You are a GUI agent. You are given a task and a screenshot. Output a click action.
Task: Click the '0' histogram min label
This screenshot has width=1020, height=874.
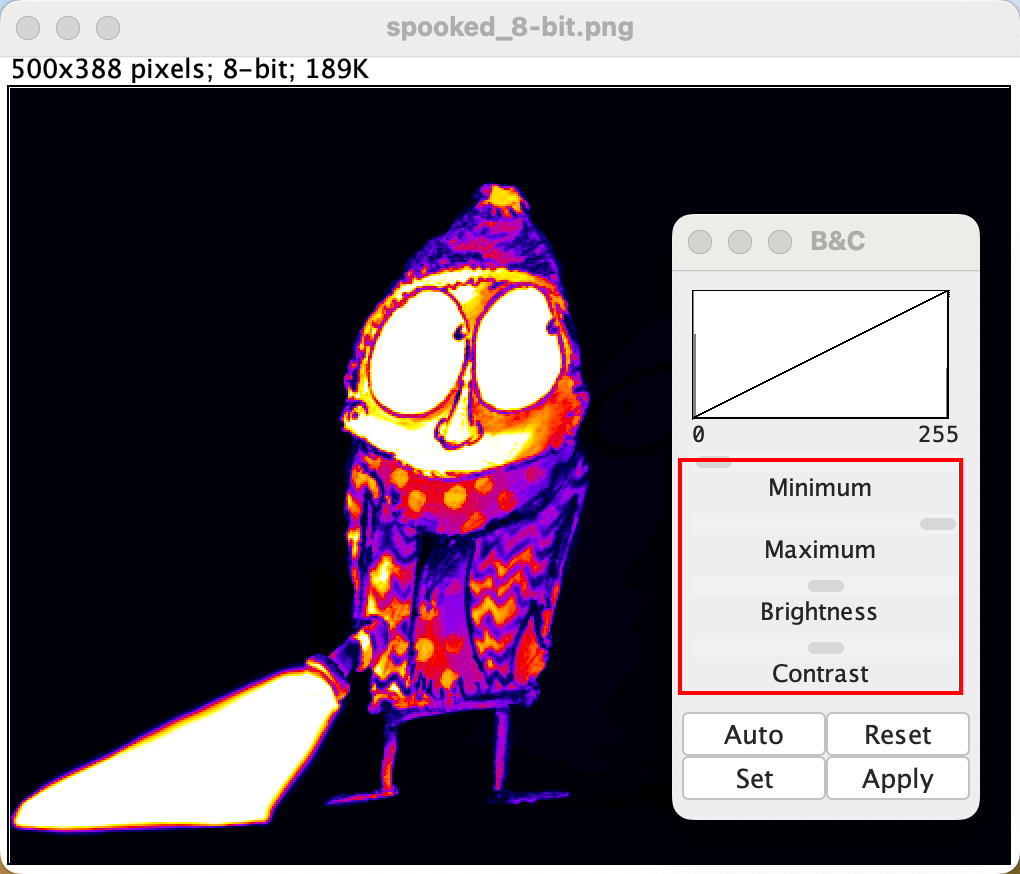point(698,434)
